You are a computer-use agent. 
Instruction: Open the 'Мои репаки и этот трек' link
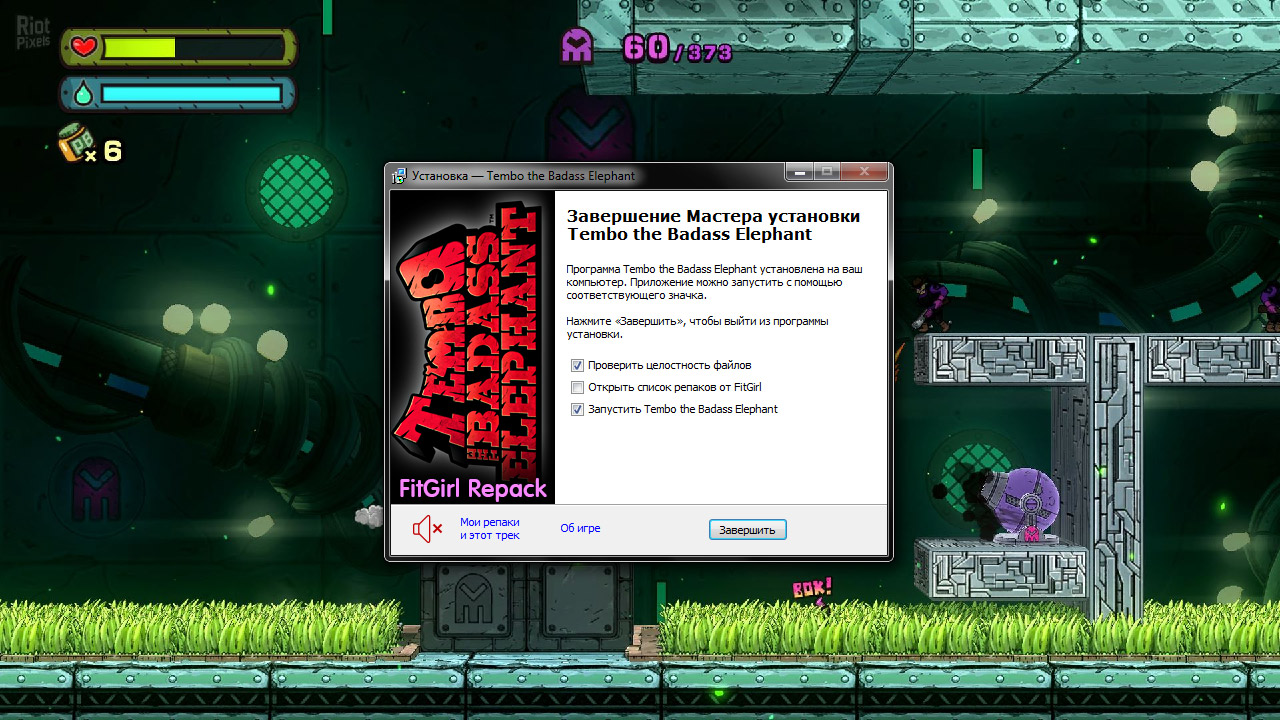coord(490,529)
